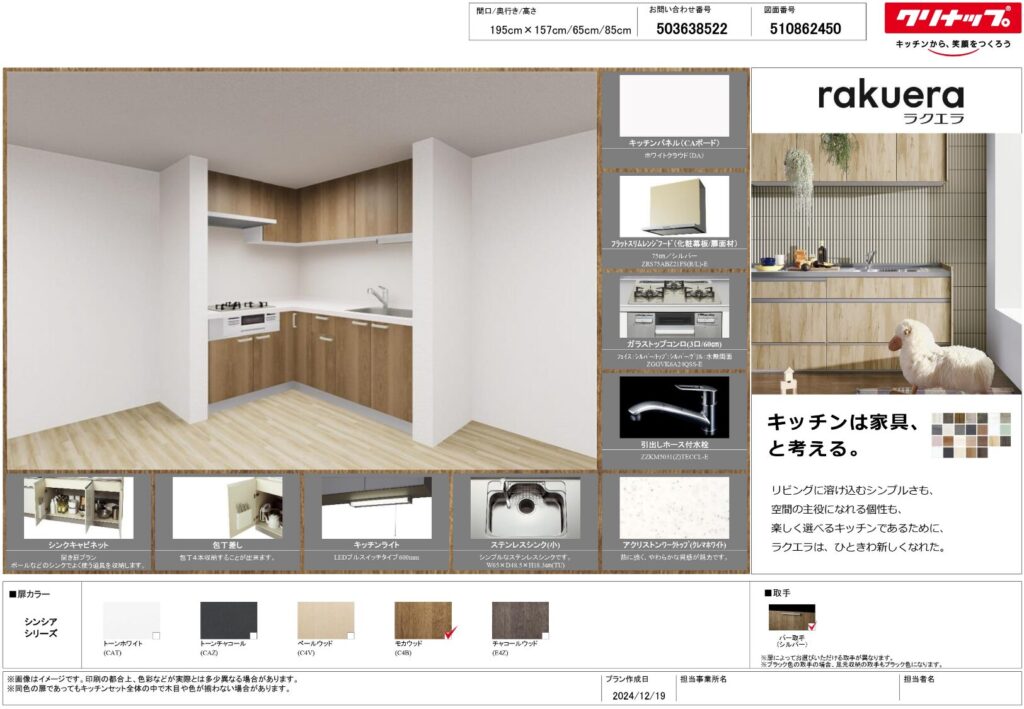Select the kitchen light LED thumbnail
The image size is (1024, 709).
(376, 507)
